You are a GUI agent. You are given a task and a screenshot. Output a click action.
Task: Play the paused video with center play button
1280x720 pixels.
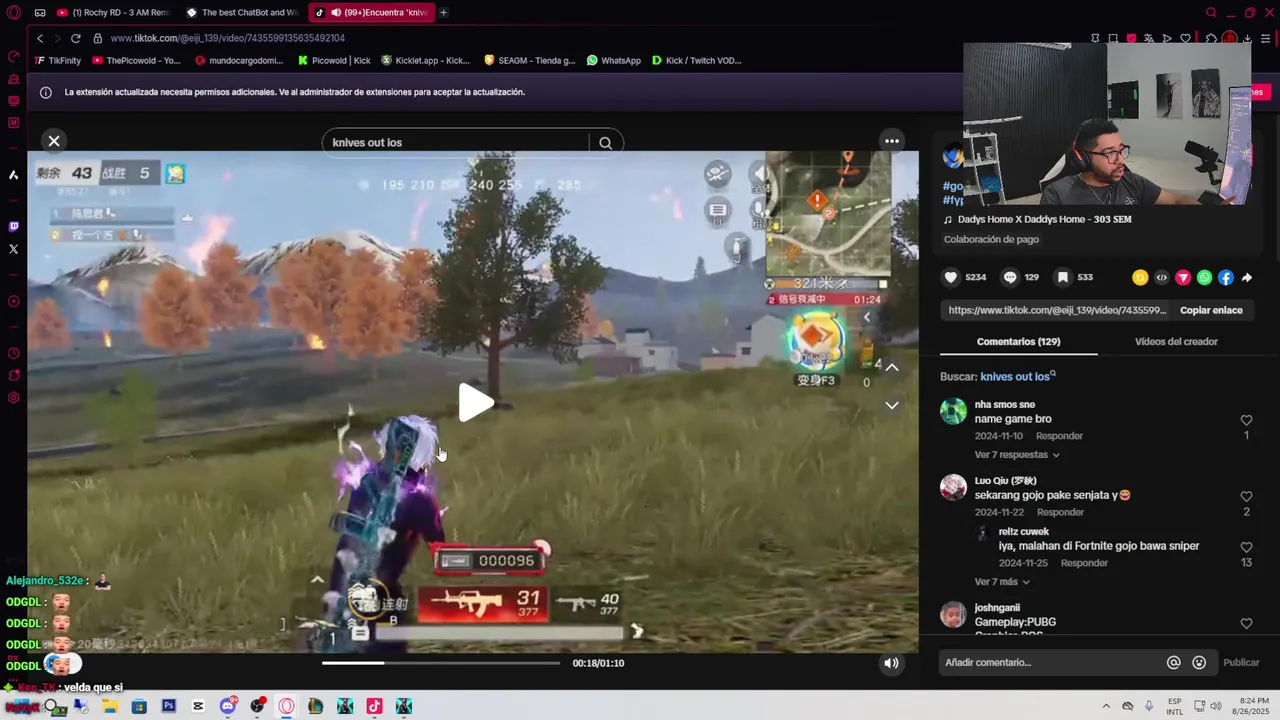[x=475, y=402]
